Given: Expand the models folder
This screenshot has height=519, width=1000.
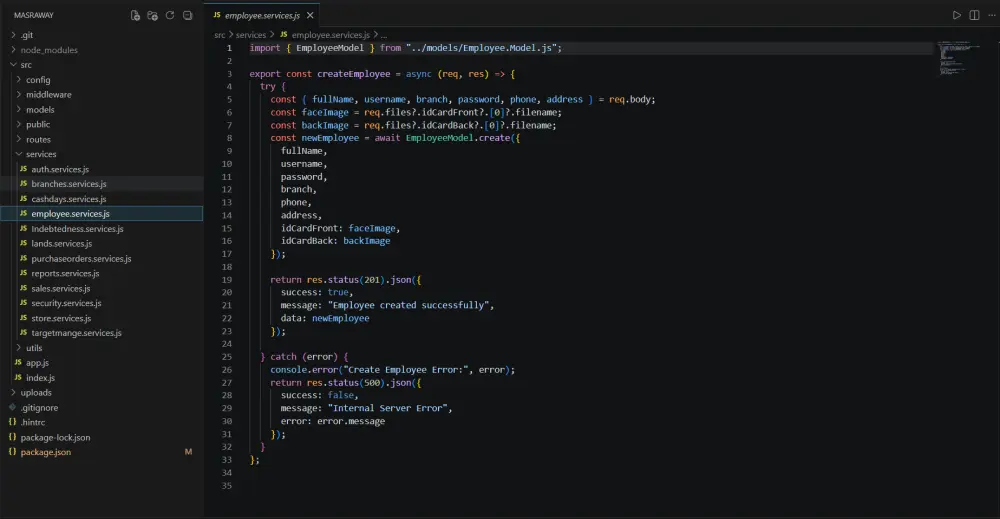Looking at the screenshot, I should [x=102, y=110].
